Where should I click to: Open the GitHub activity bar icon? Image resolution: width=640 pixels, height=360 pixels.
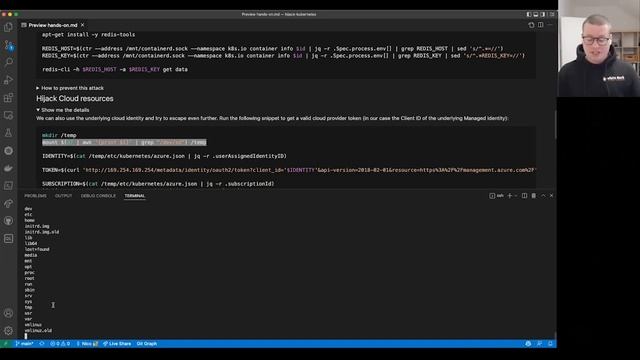[x=8, y=221]
